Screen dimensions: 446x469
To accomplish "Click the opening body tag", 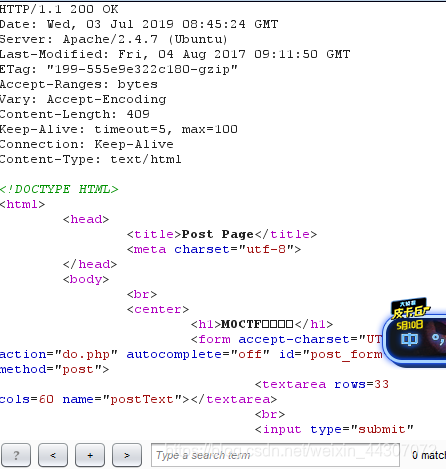I will point(86,279).
